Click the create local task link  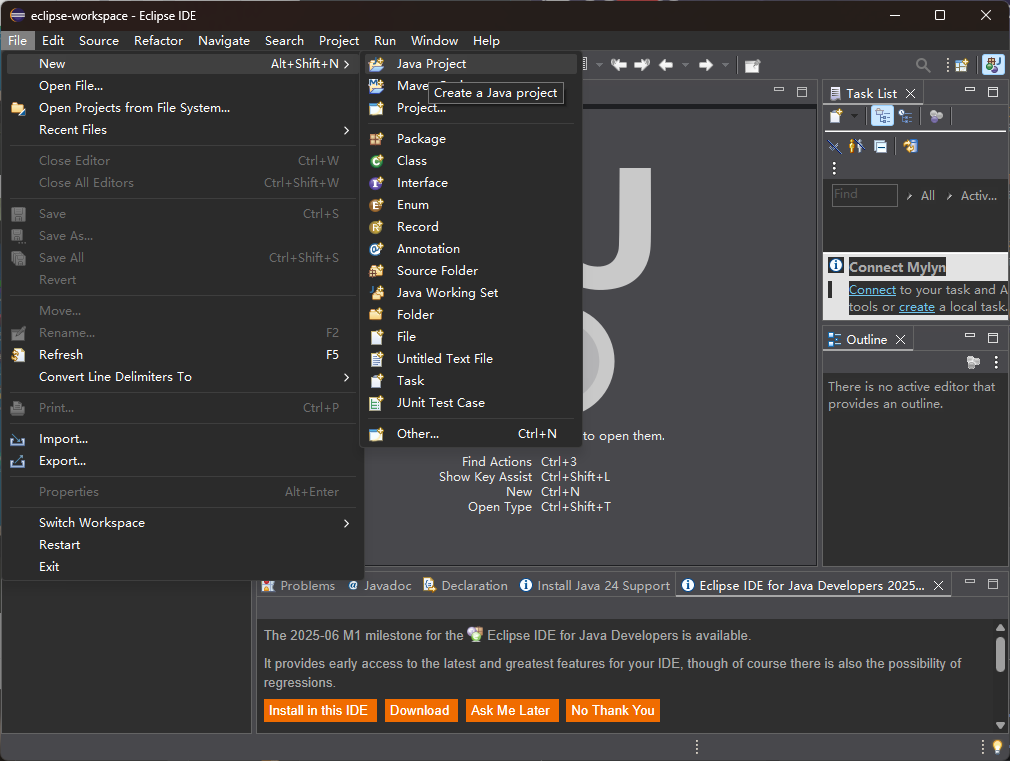coord(917,307)
